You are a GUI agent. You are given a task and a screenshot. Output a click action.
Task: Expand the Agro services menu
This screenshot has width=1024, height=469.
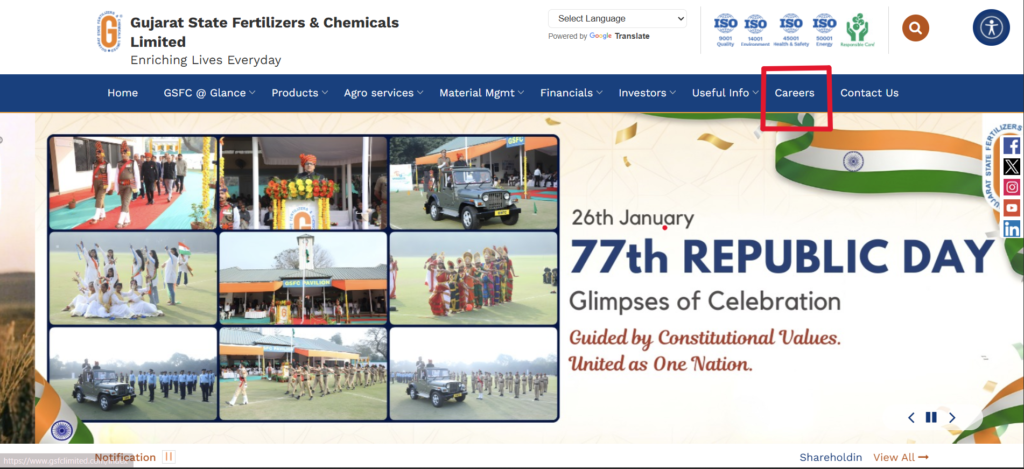[383, 93]
